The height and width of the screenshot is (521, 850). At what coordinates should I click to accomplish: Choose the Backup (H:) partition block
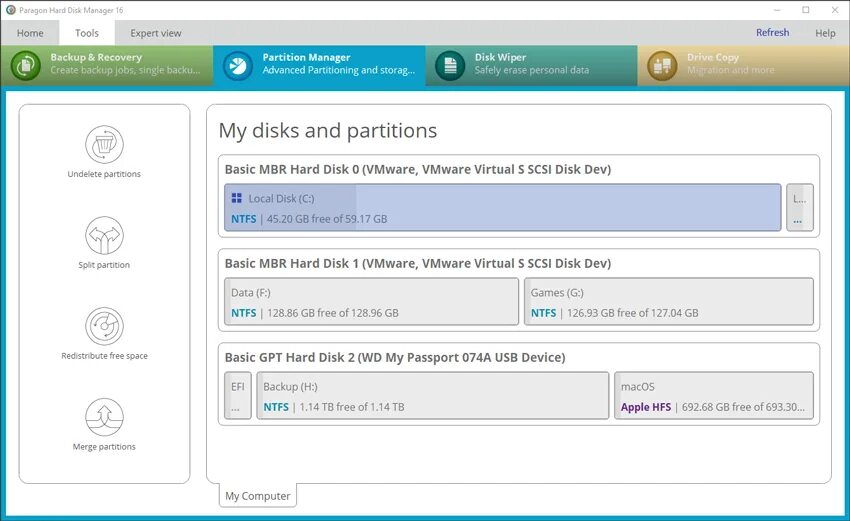pos(433,395)
